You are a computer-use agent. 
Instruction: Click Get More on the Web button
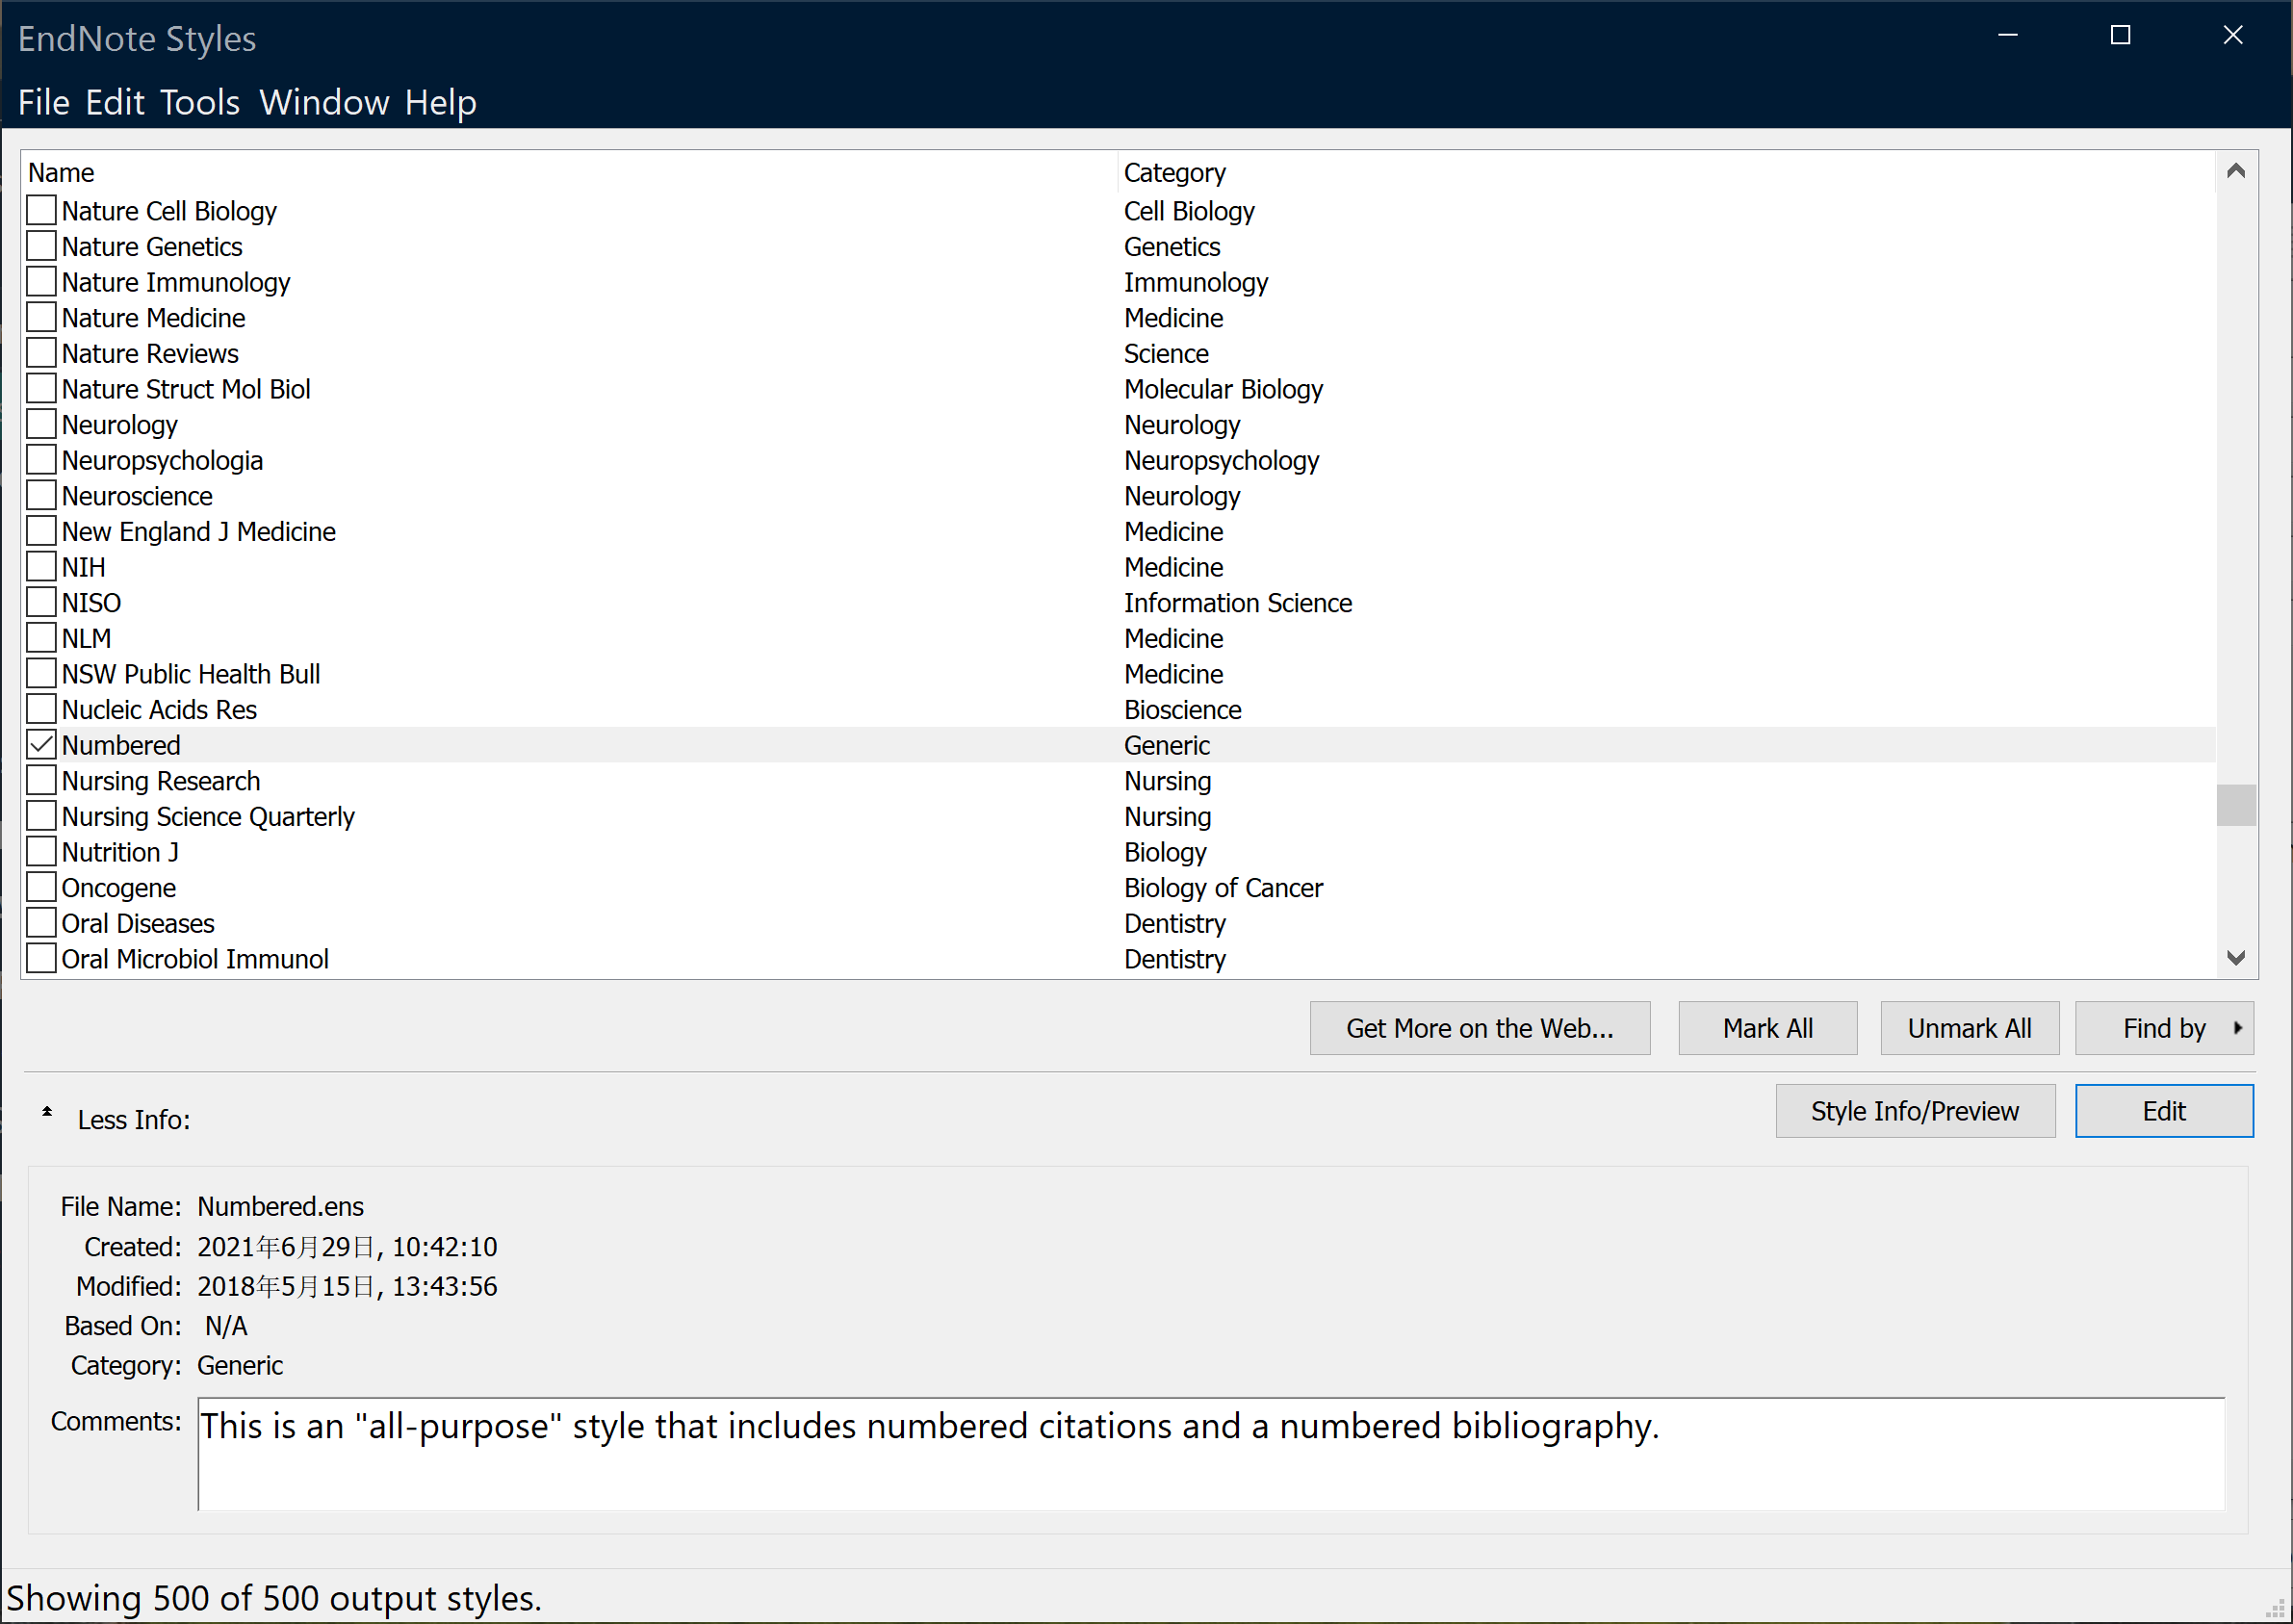click(x=1479, y=1028)
